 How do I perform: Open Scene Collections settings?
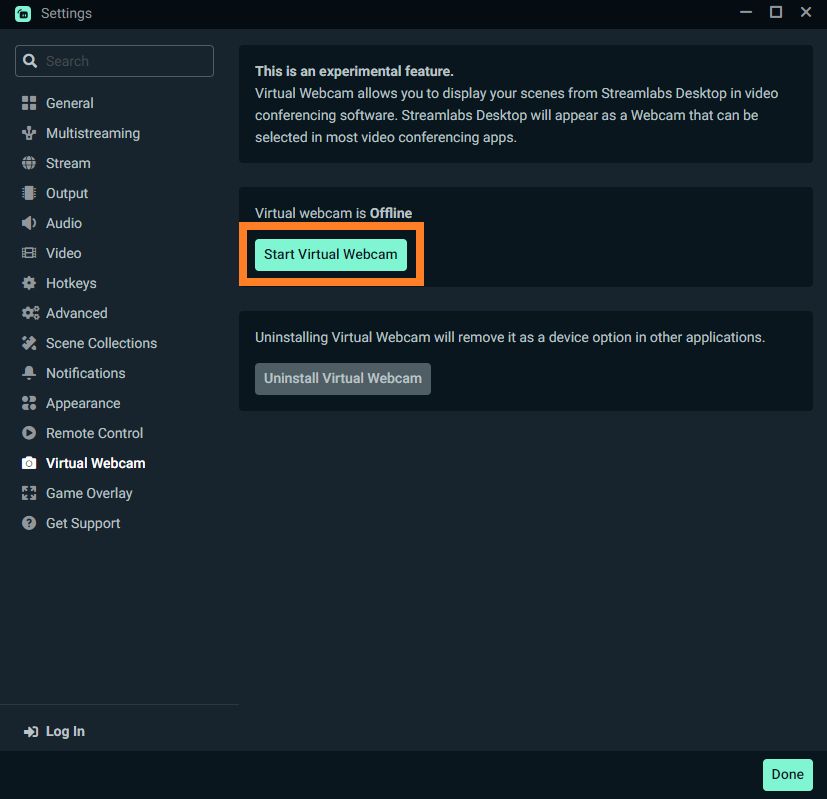click(x=102, y=343)
